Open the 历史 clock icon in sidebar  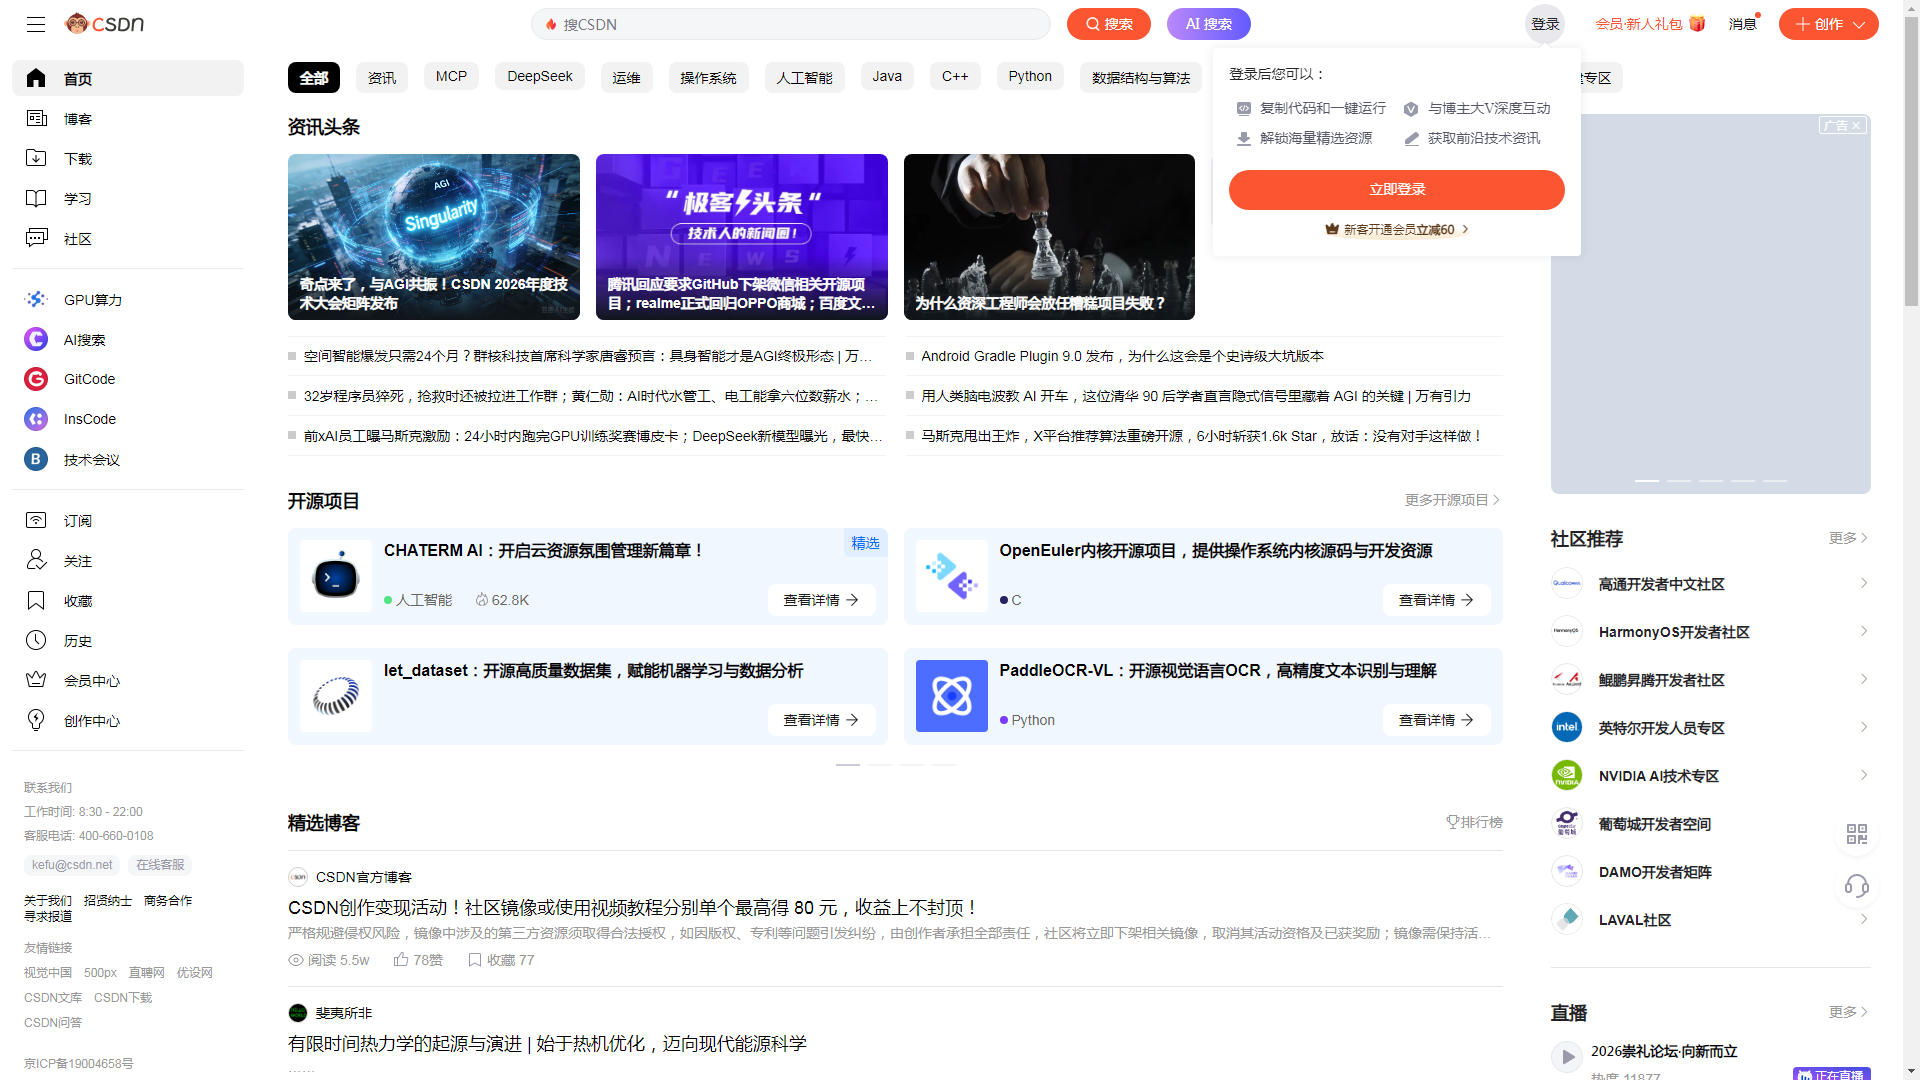[36, 640]
